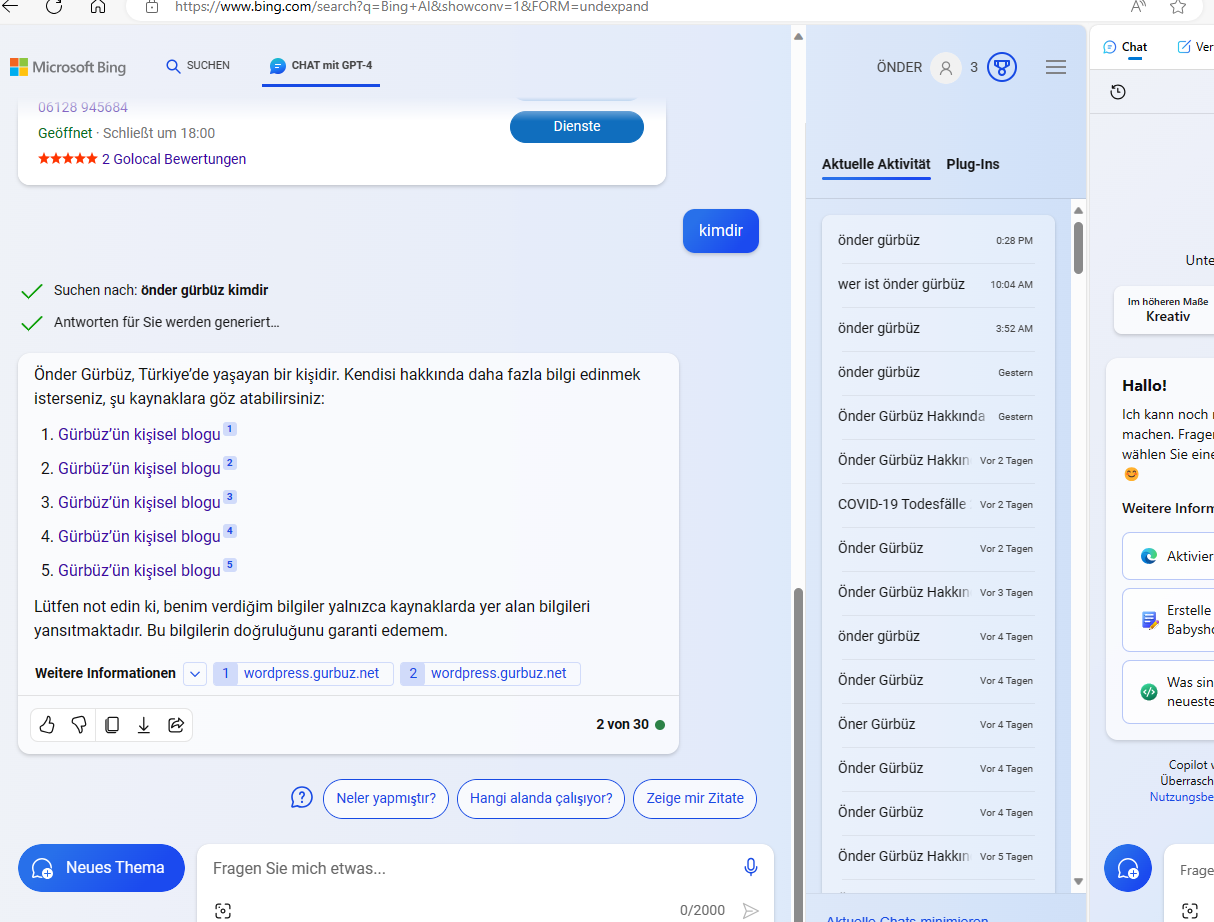Export the answer with the download icon
Image resolution: width=1214 pixels, height=922 pixels.
(x=144, y=725)
